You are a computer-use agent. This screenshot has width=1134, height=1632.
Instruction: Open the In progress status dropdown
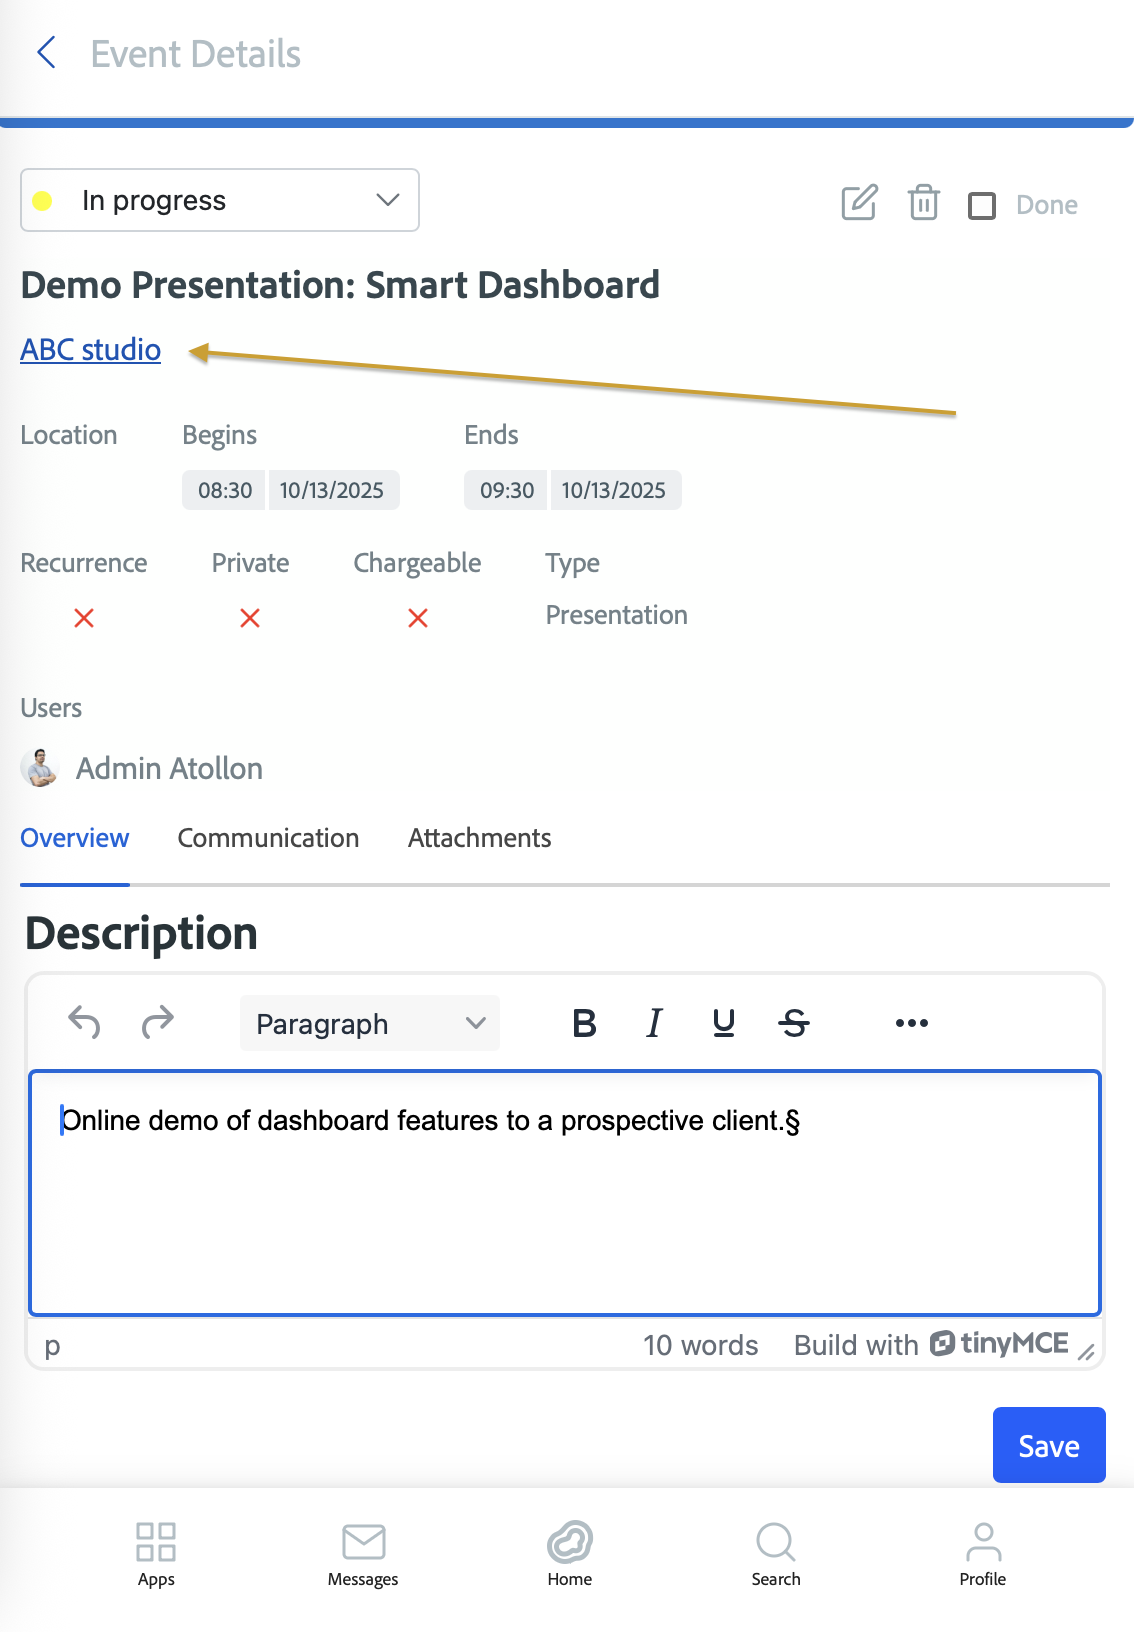[220, 200]
